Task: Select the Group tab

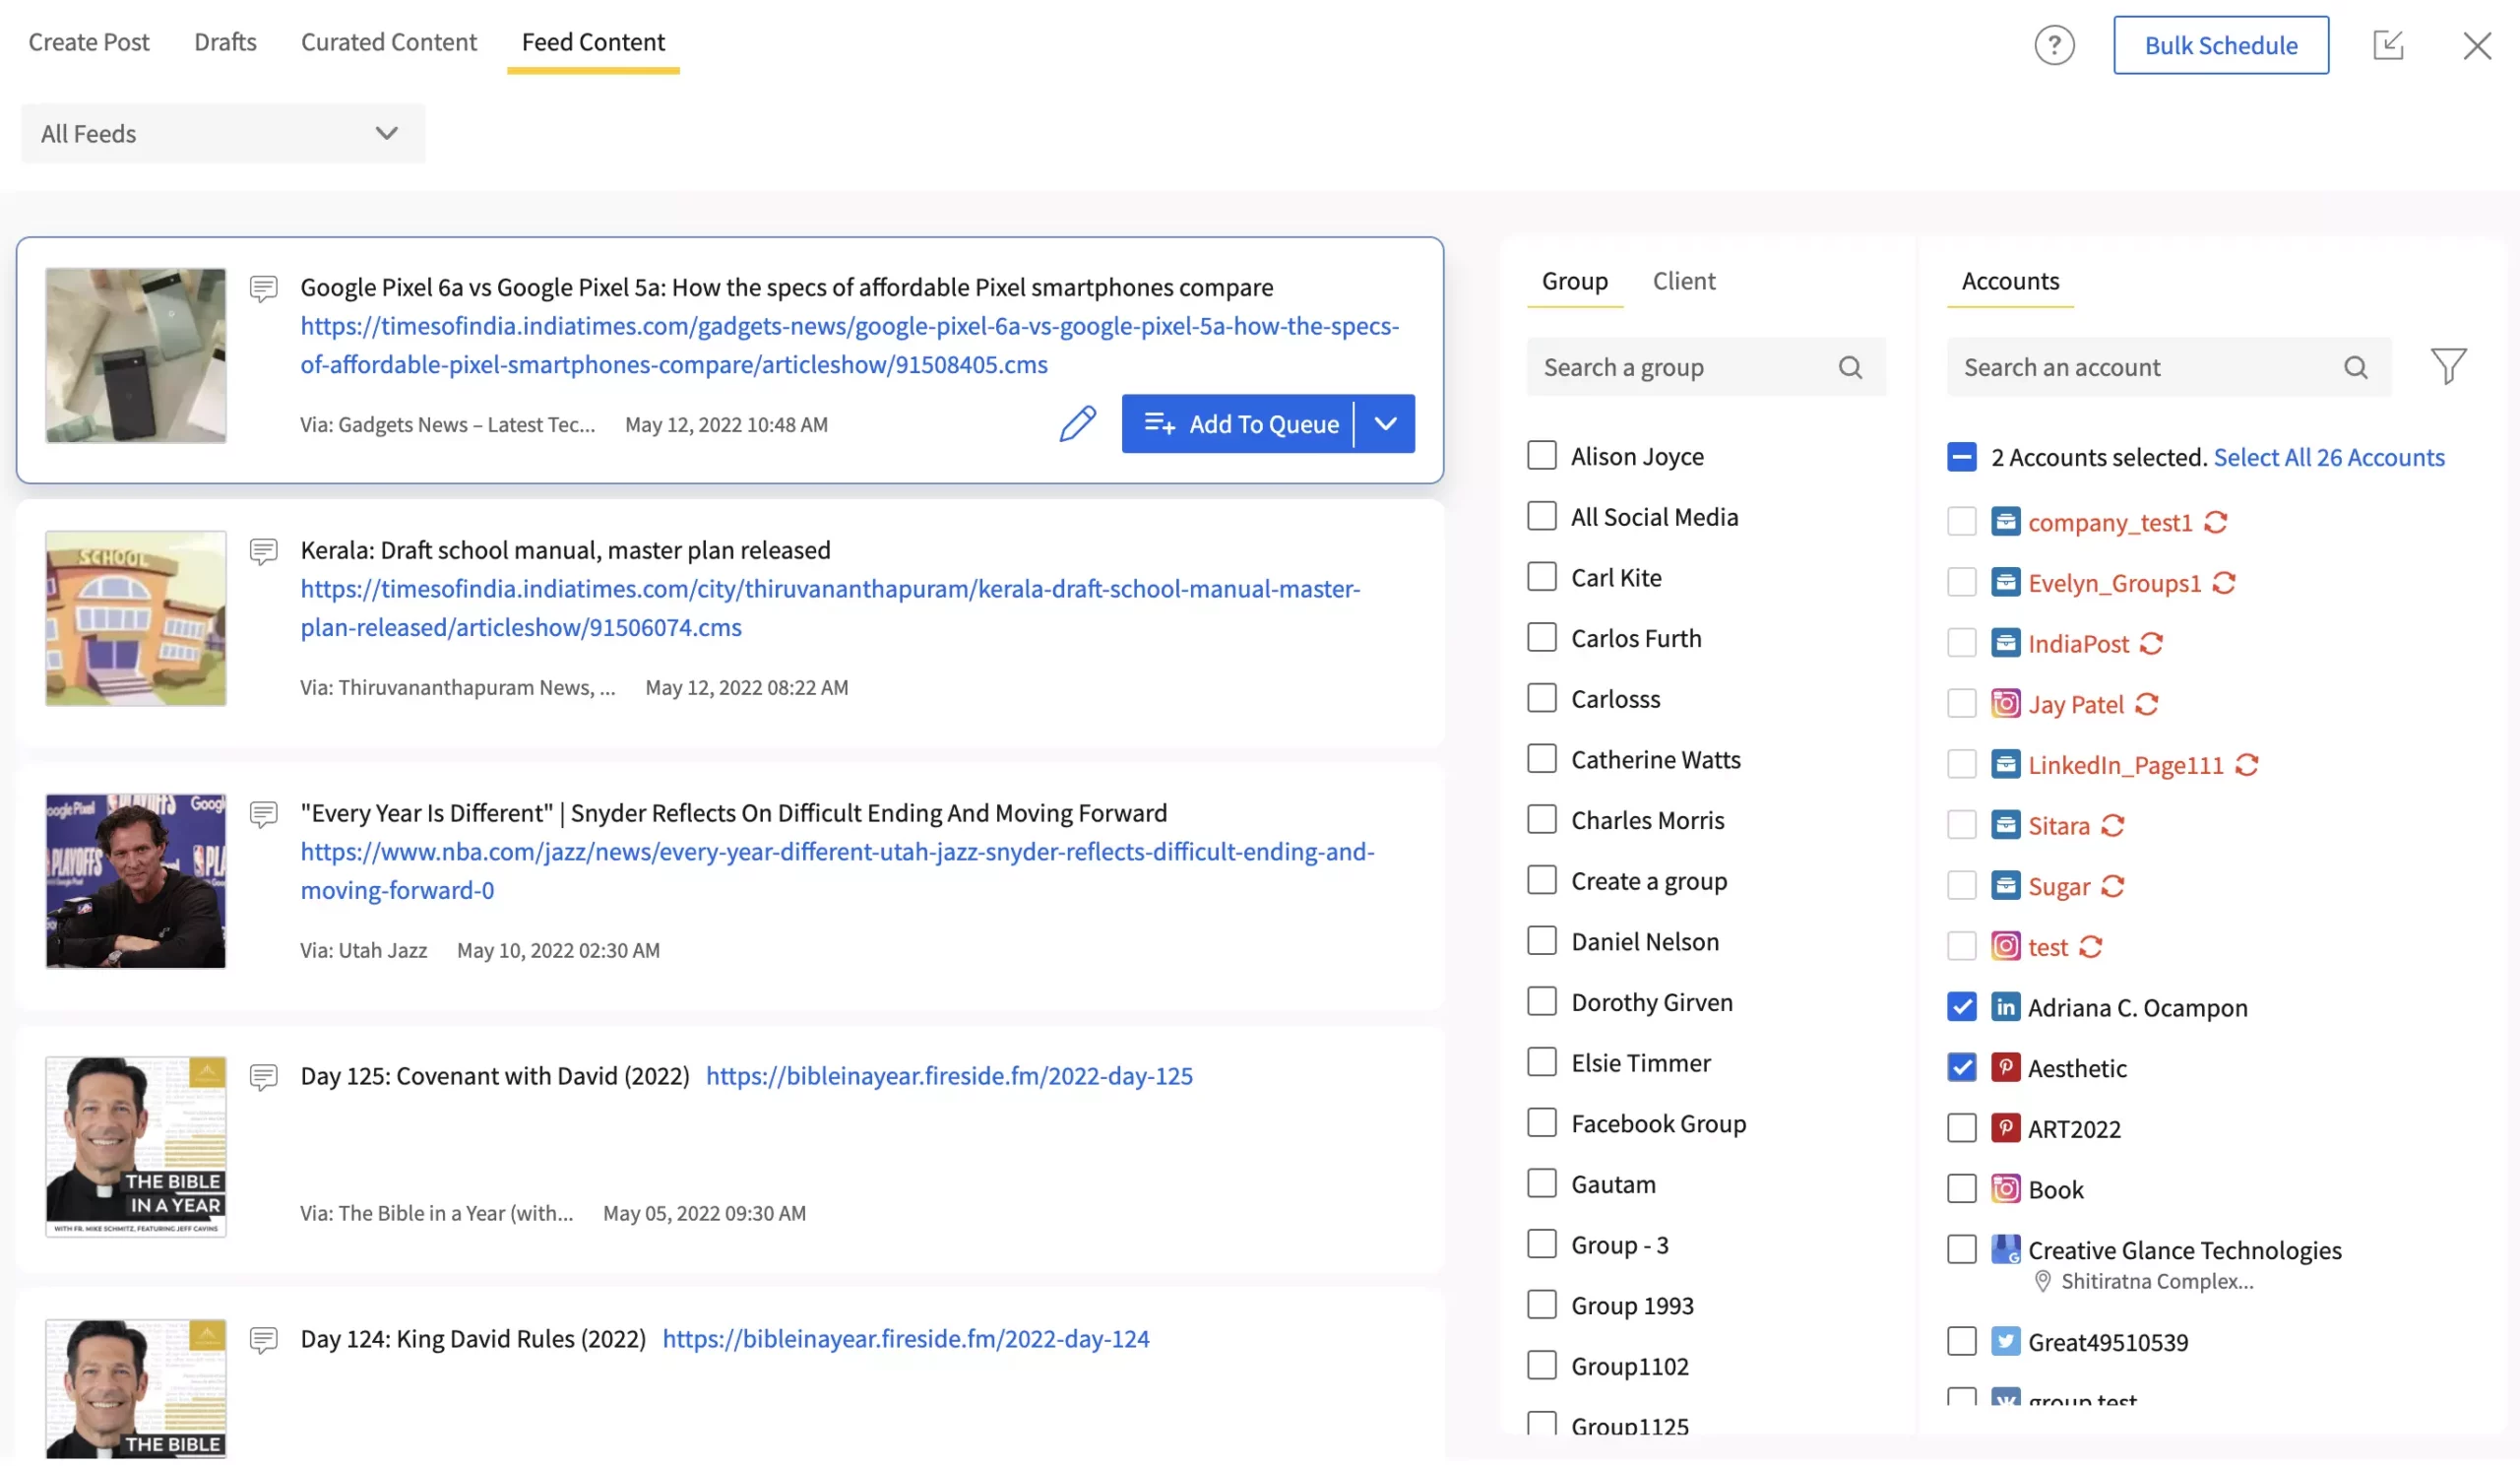Action: [1574, 281]
